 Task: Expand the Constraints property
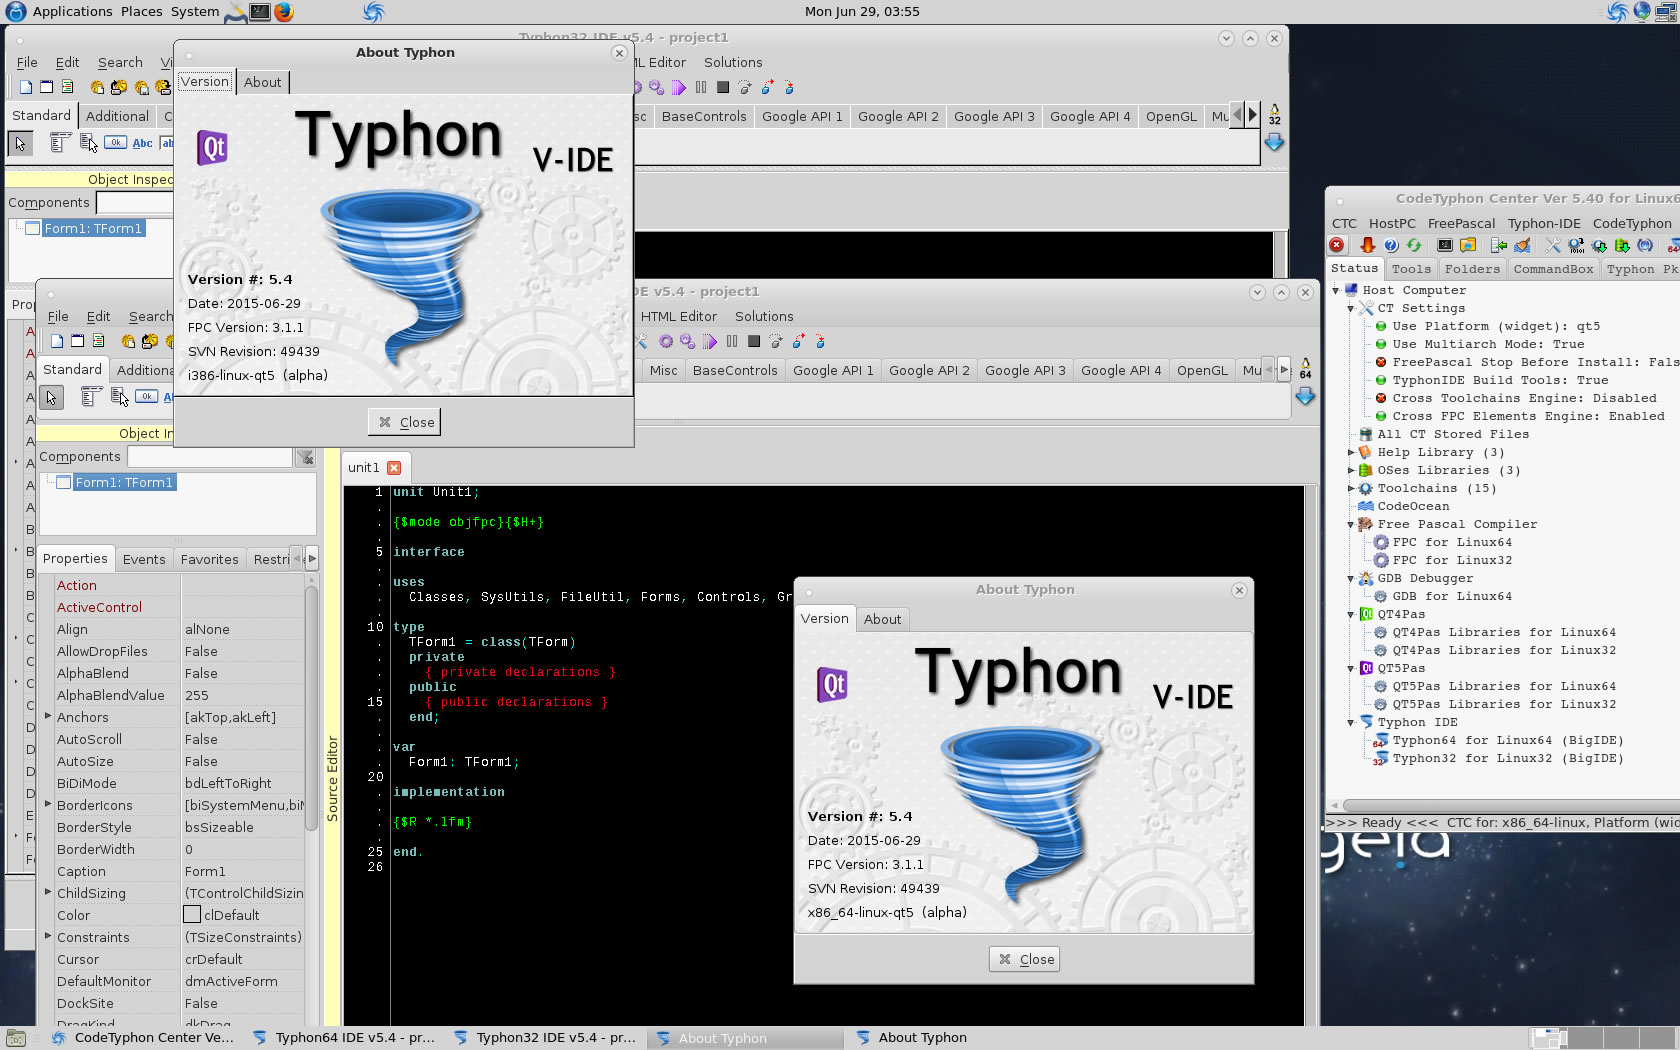pyautogui.click(x=47, y=936)
